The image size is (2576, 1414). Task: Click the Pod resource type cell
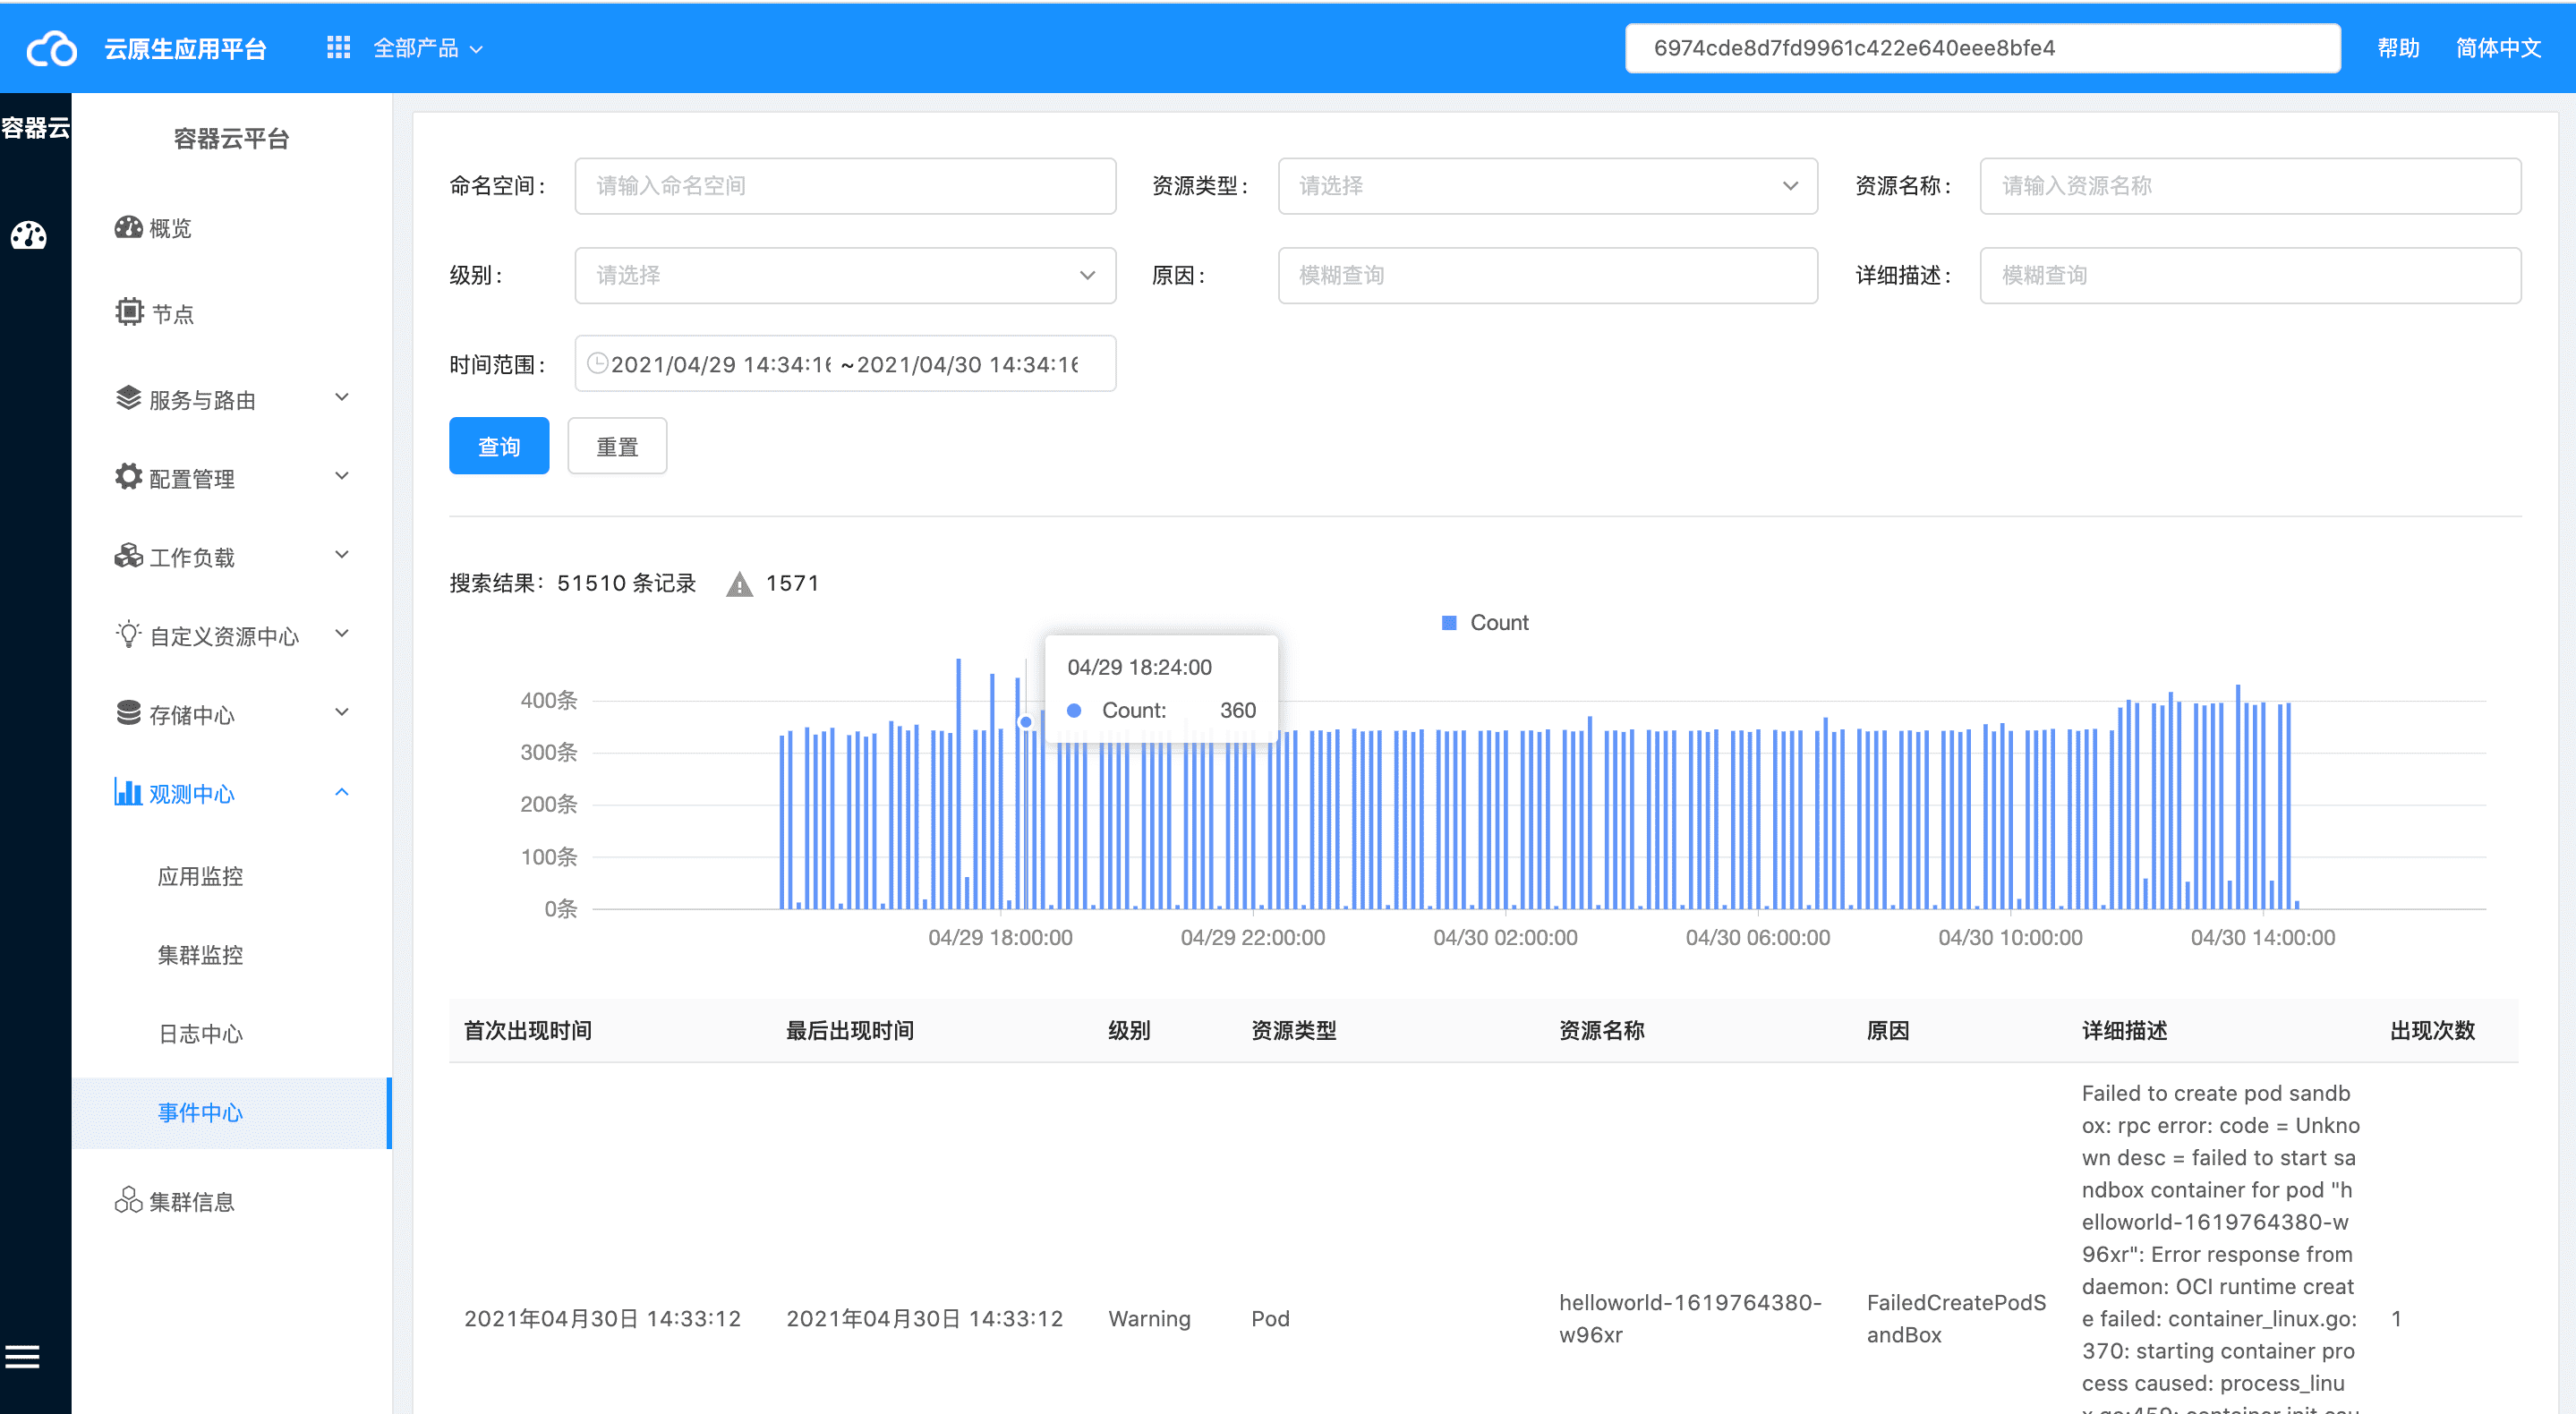[x=1270, y=1318]
